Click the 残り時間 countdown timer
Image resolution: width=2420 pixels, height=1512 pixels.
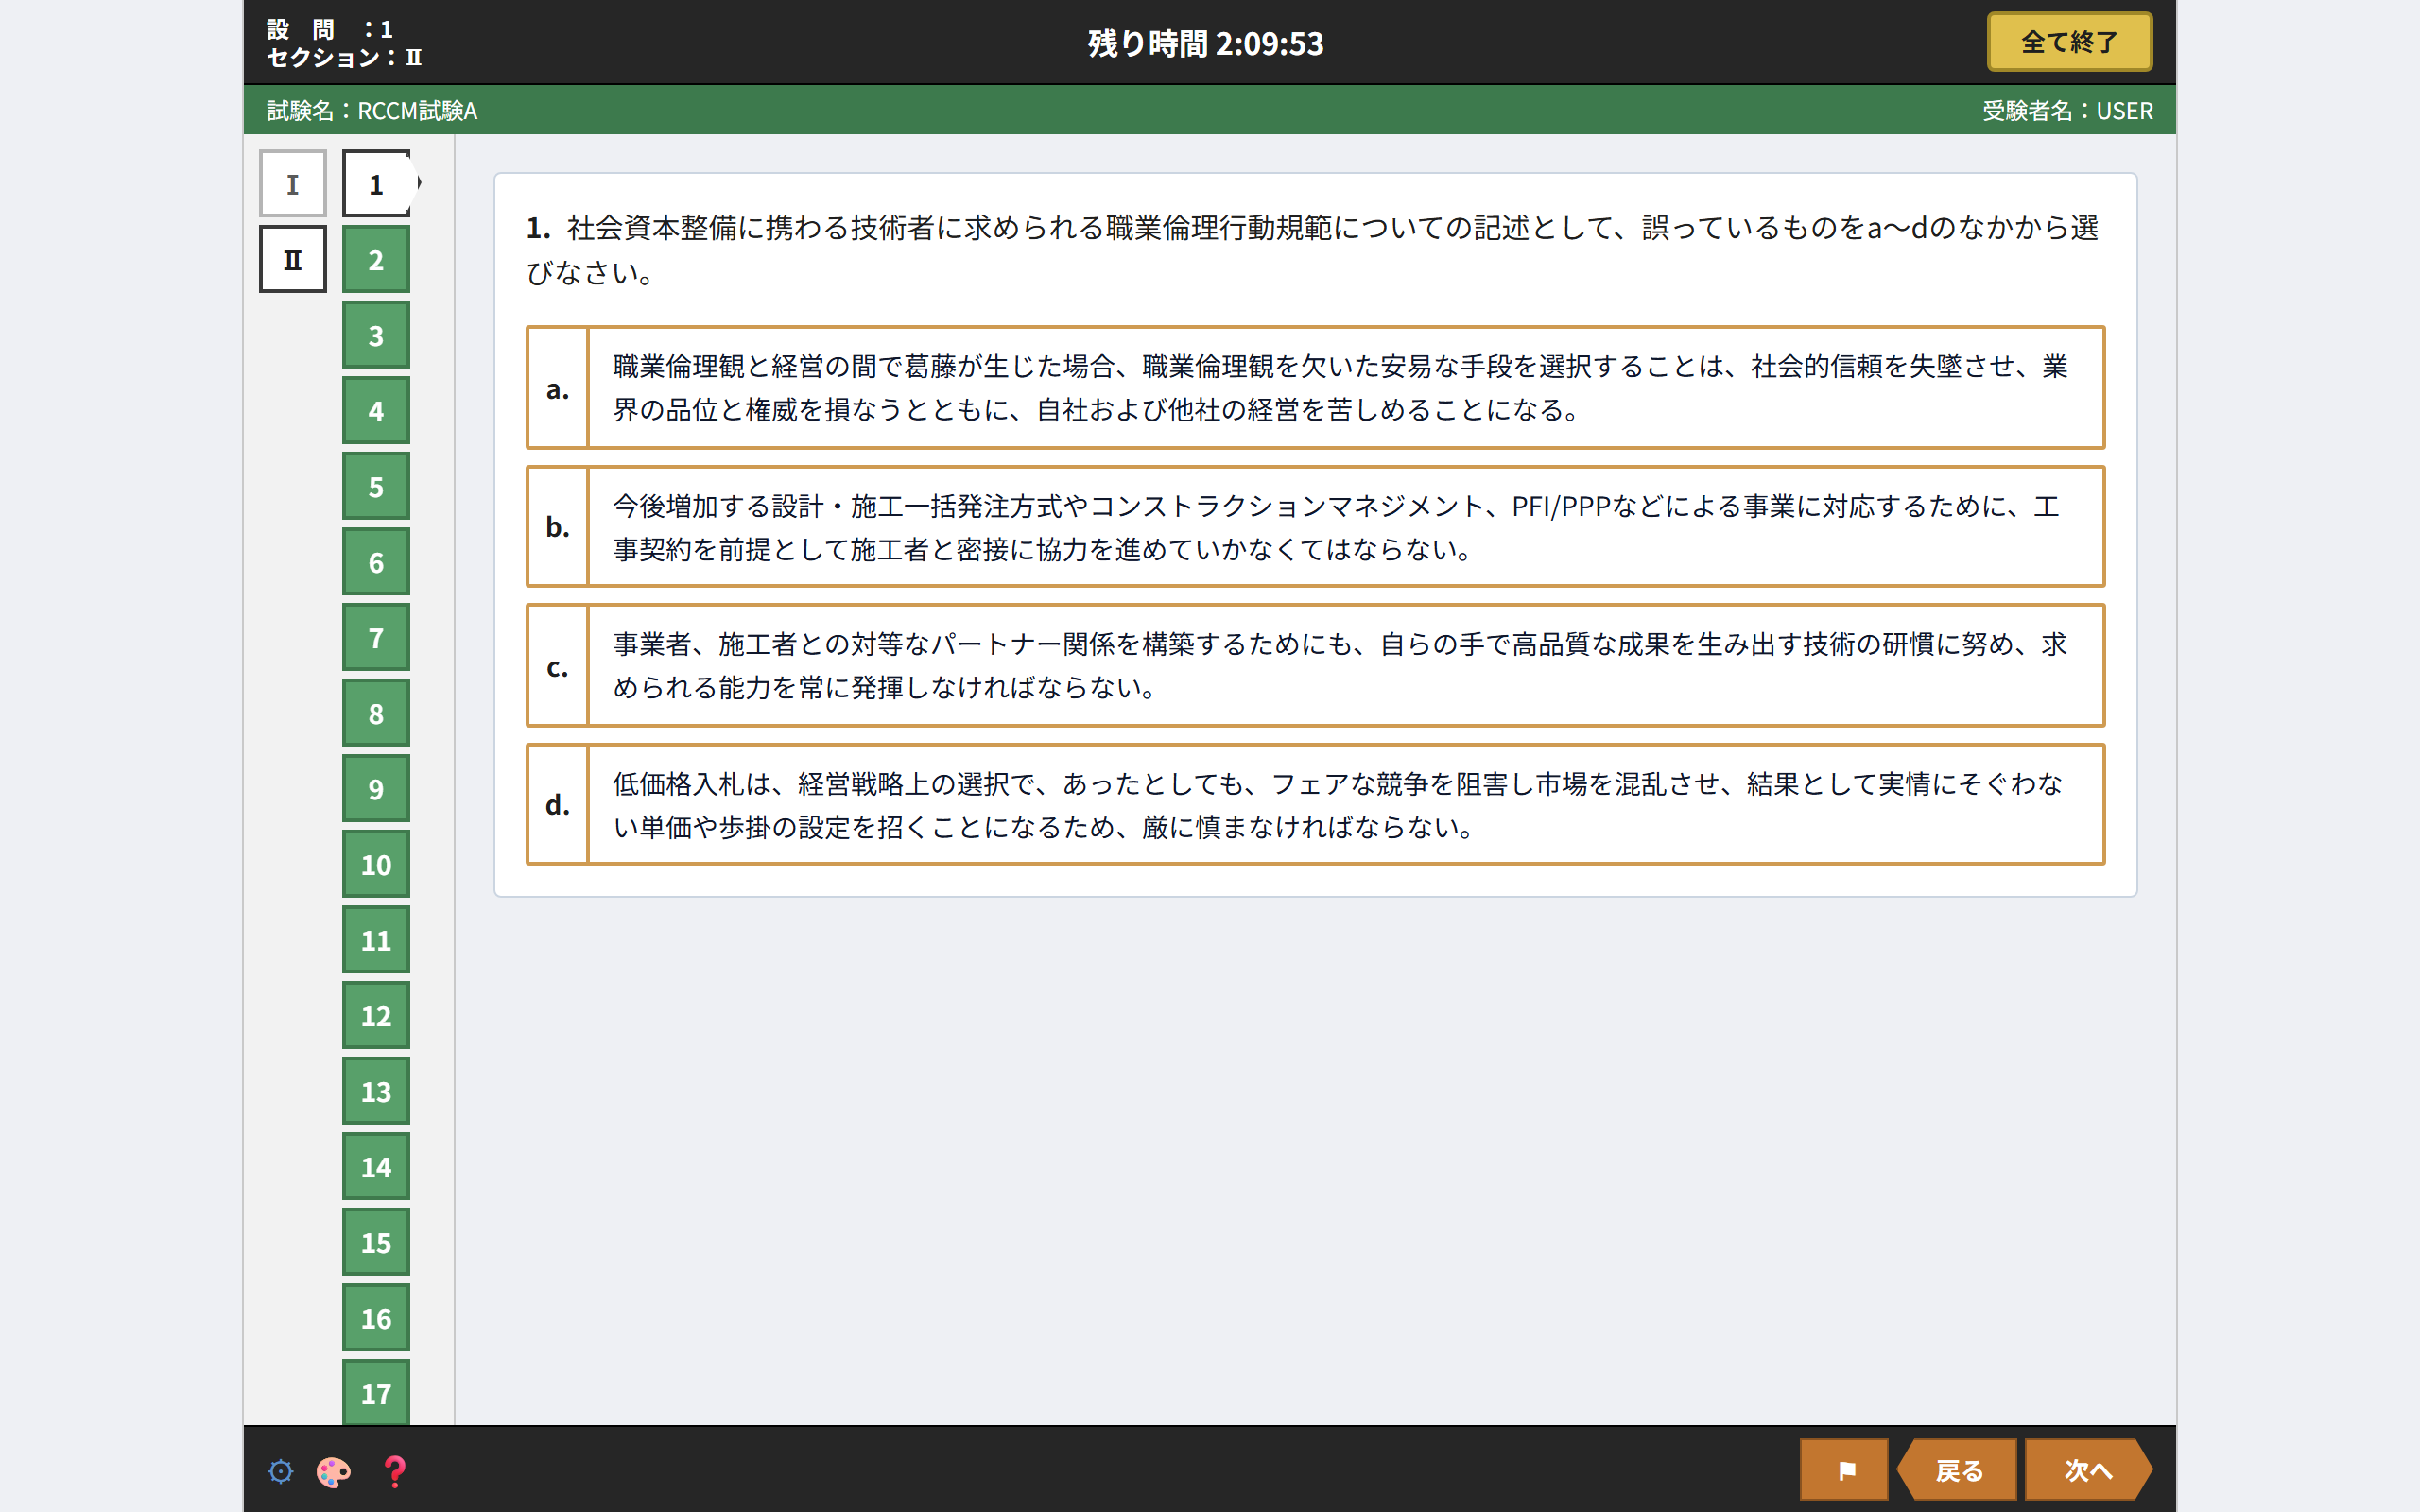(1206, 43)
